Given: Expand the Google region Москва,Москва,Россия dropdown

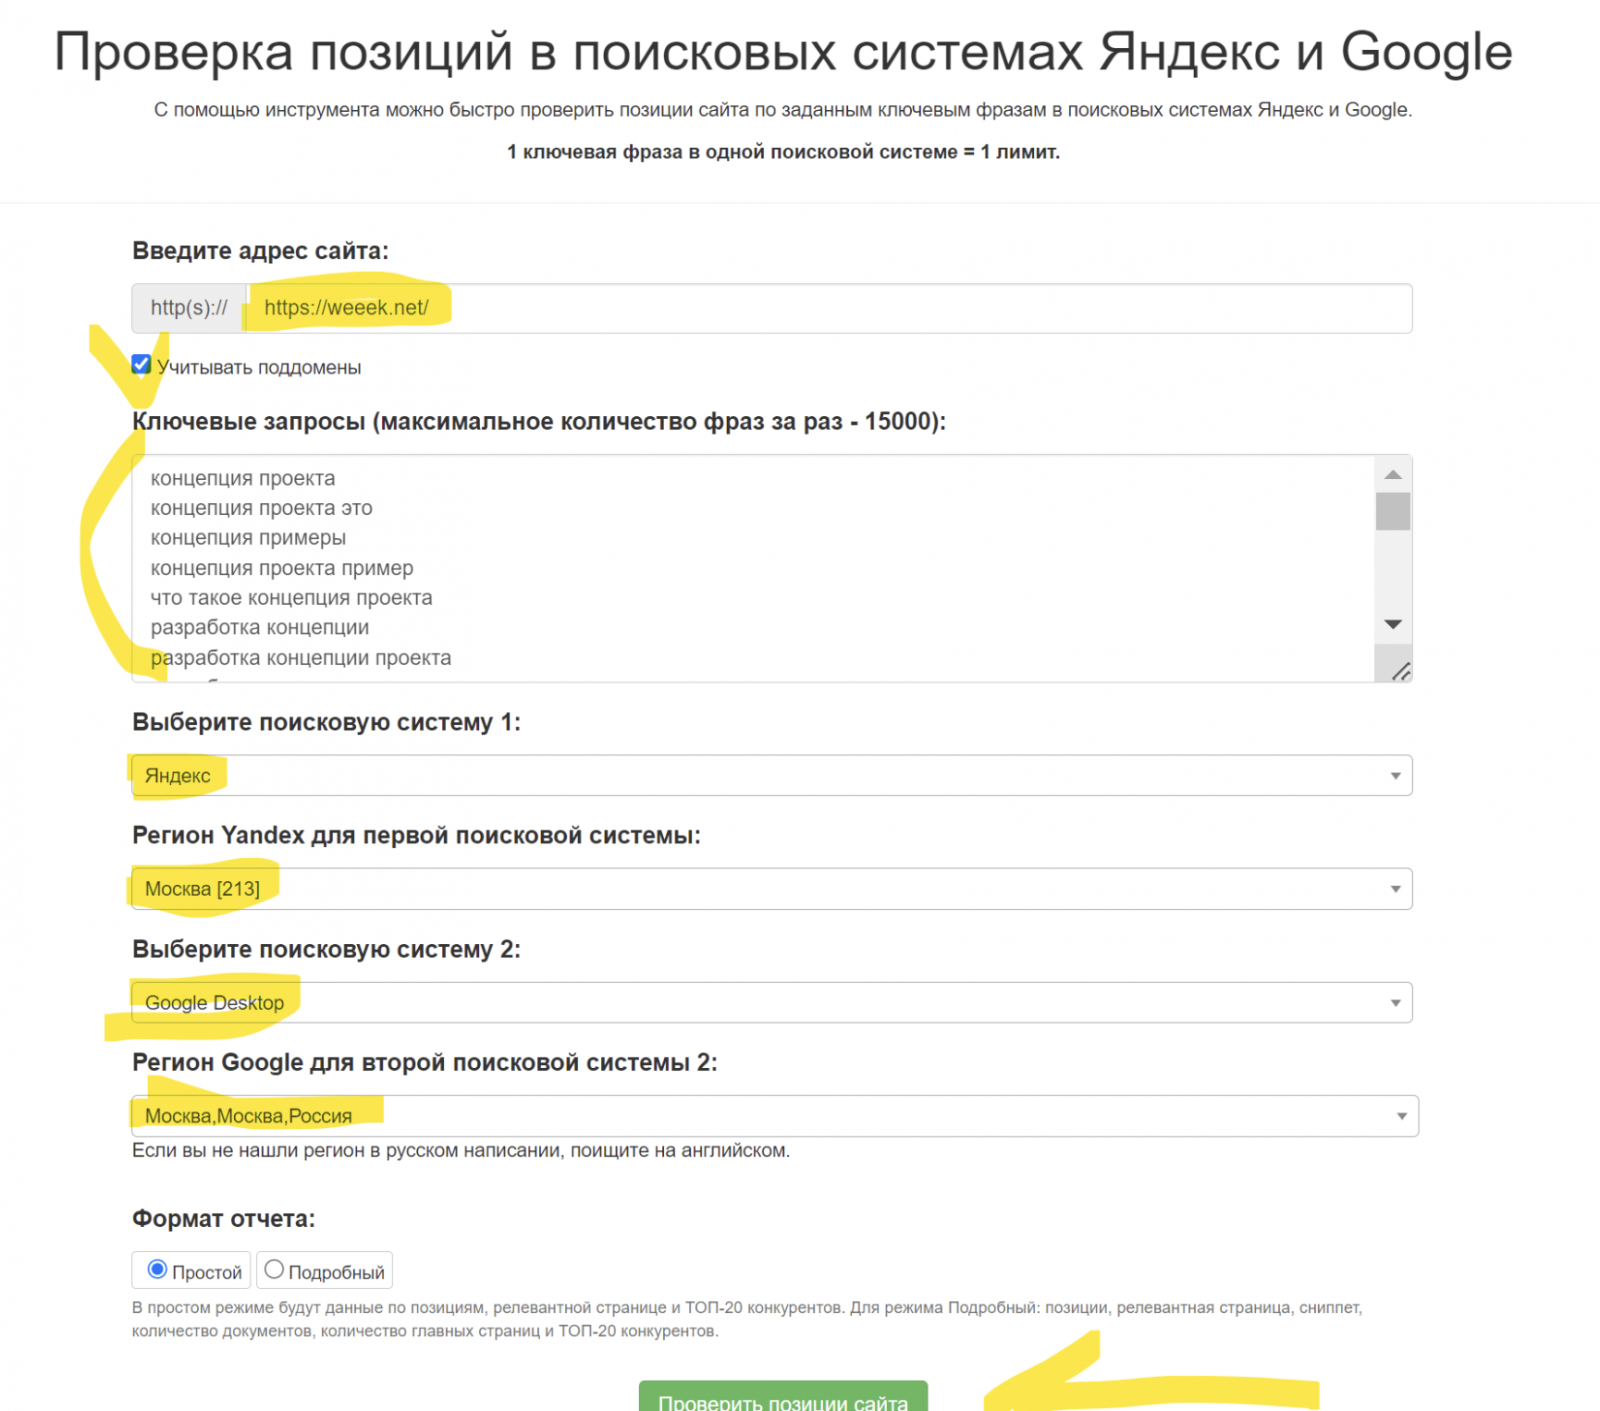Looking at the screenshot, I should pos(774,1116).
